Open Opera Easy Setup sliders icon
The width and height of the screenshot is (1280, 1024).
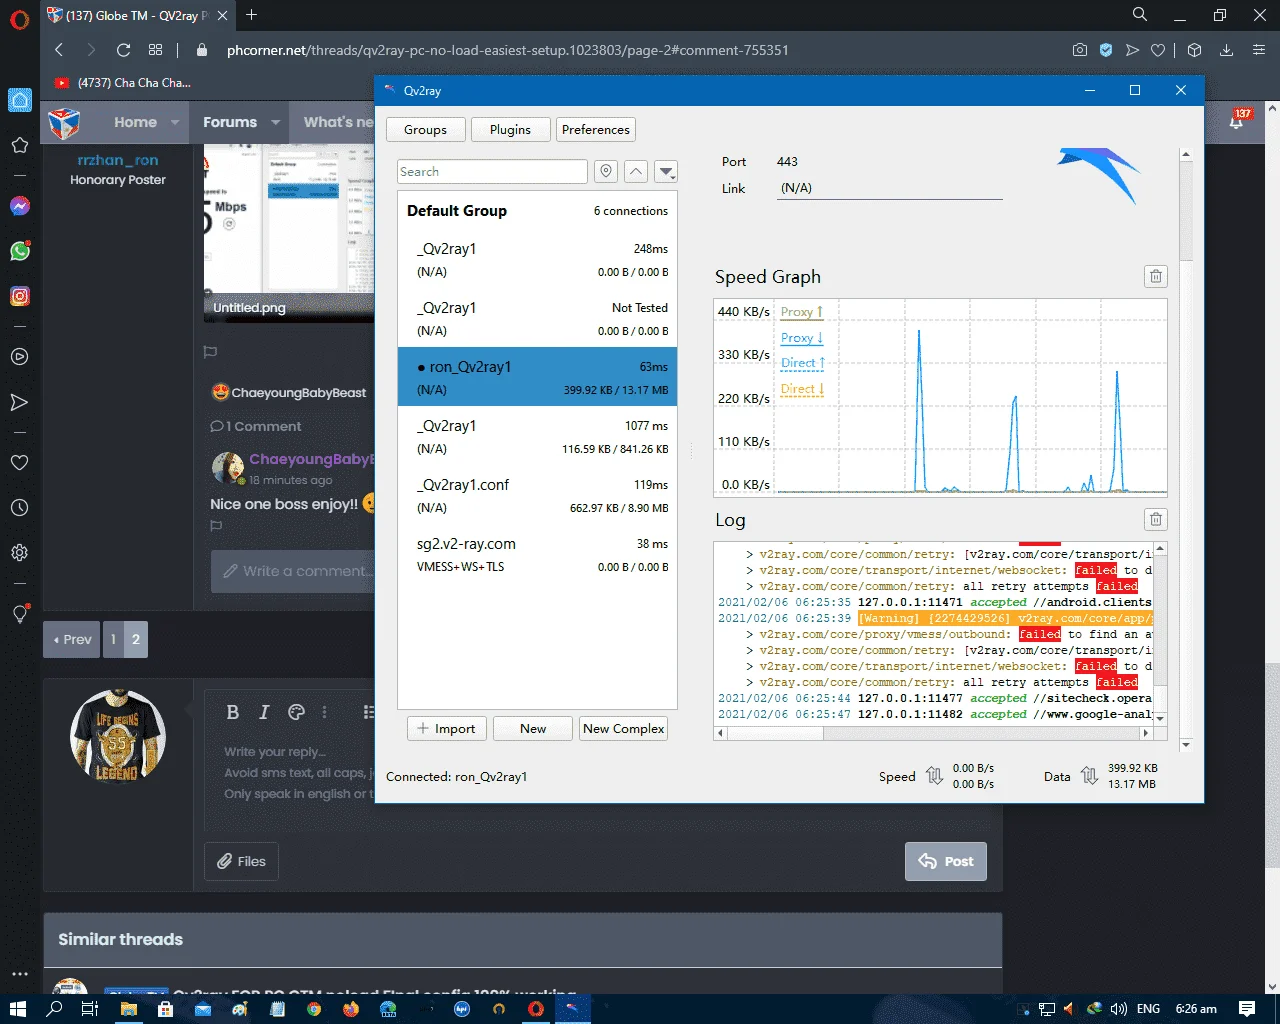[x=1258, y=50]
